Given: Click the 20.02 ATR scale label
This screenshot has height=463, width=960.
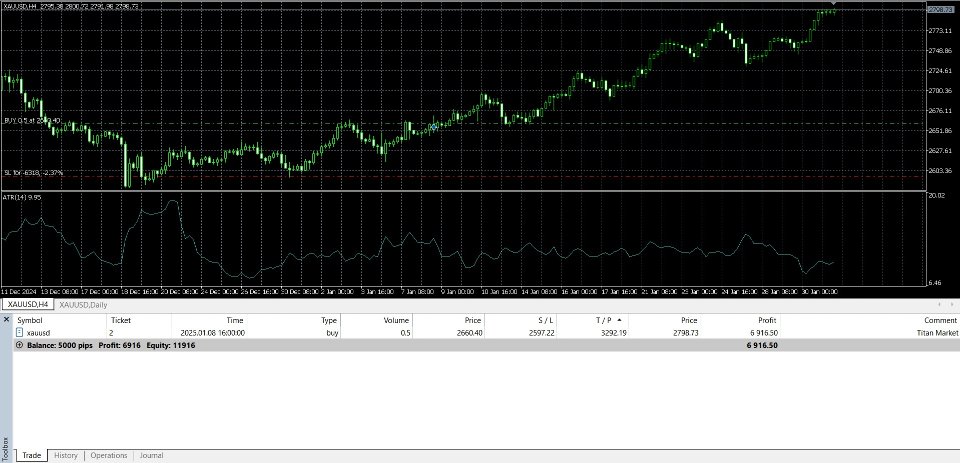Looking at the screenshot, I should (936, 196).
